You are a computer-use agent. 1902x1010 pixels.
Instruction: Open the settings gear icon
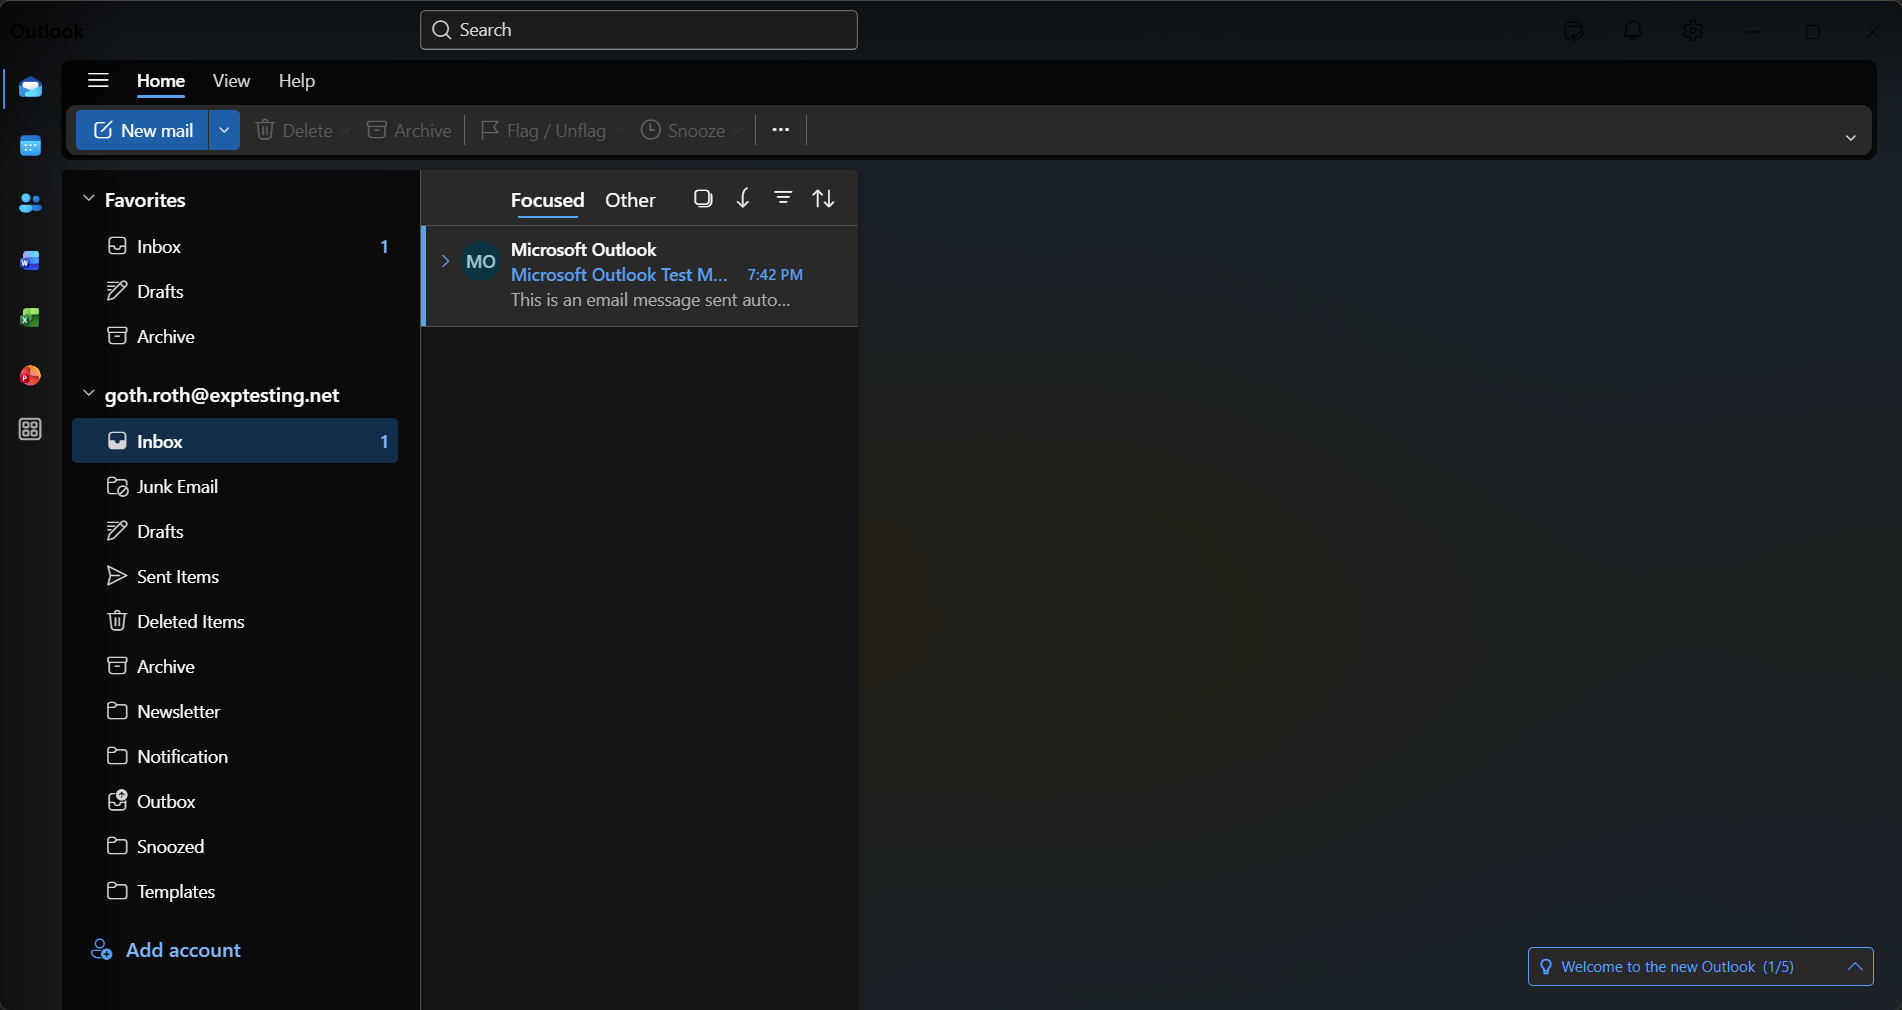click(1692, 31)
